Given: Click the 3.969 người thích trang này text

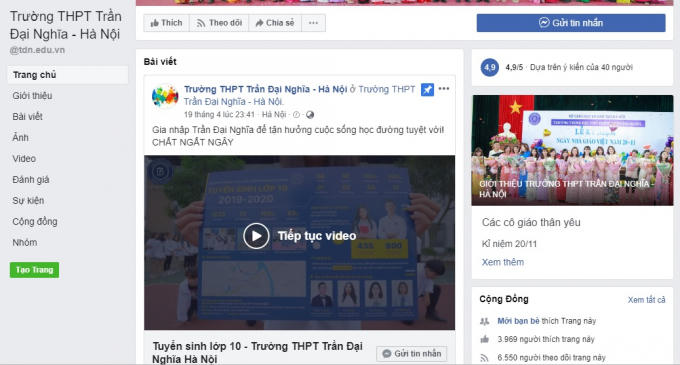Looking at the screenshot, I should coord(546,339).
